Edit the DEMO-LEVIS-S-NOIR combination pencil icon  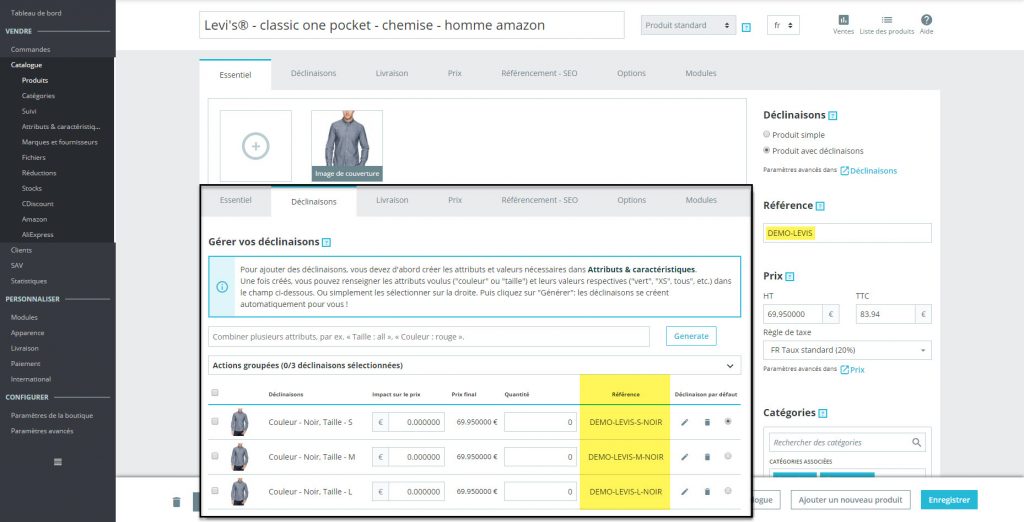coord(684,422)
